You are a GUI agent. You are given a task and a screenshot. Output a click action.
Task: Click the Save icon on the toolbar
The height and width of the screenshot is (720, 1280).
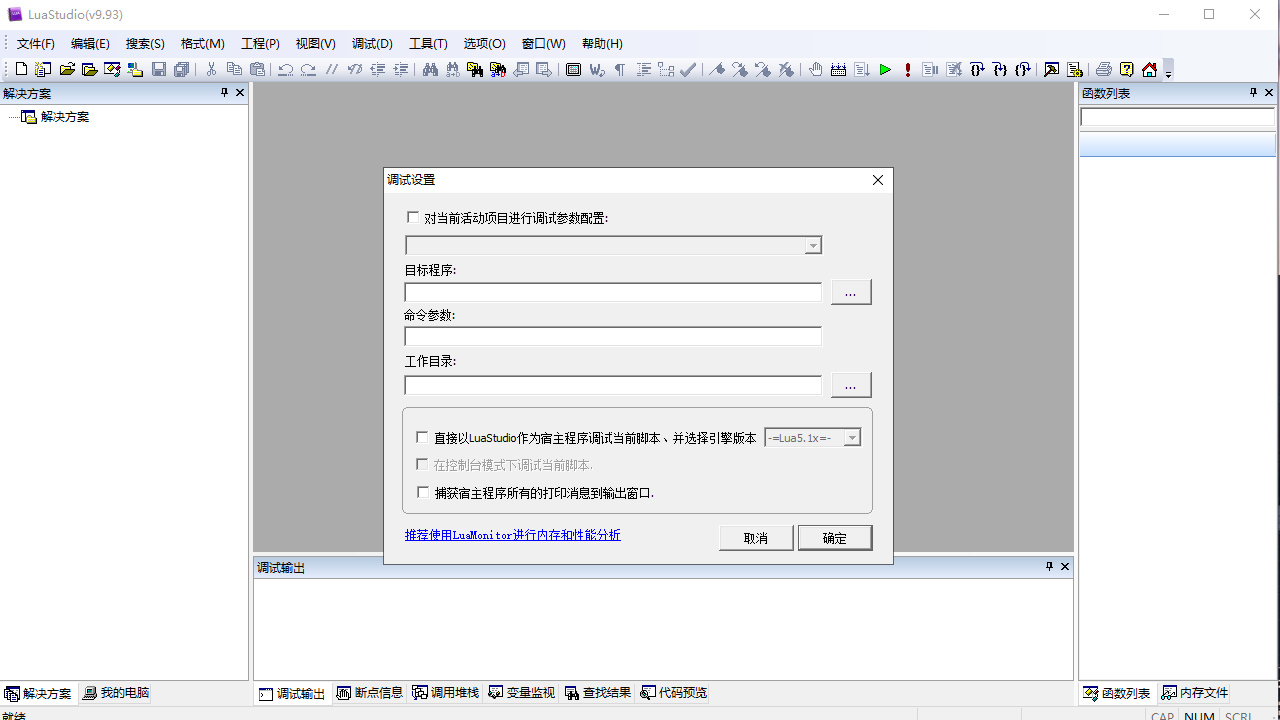(x=159, y=69)
